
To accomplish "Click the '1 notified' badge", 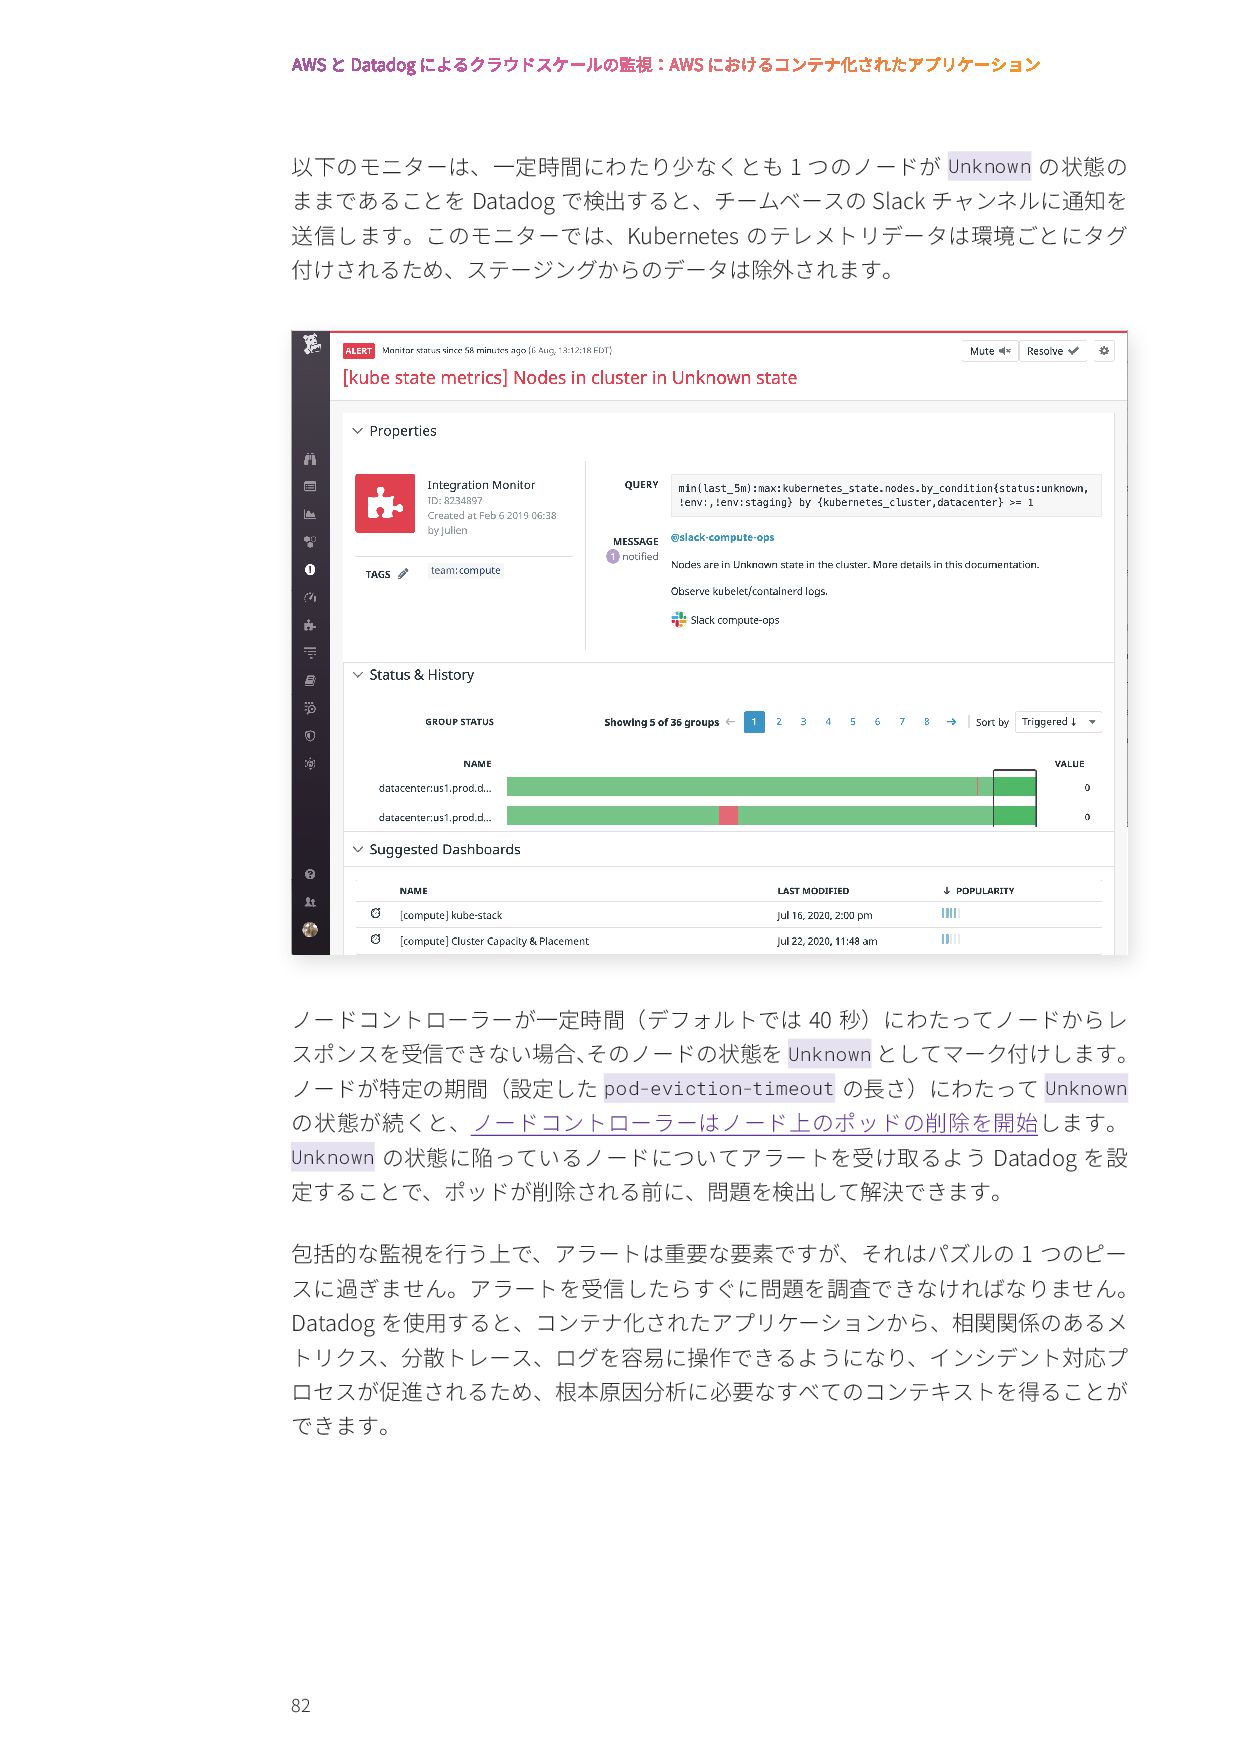I will 633,557.
